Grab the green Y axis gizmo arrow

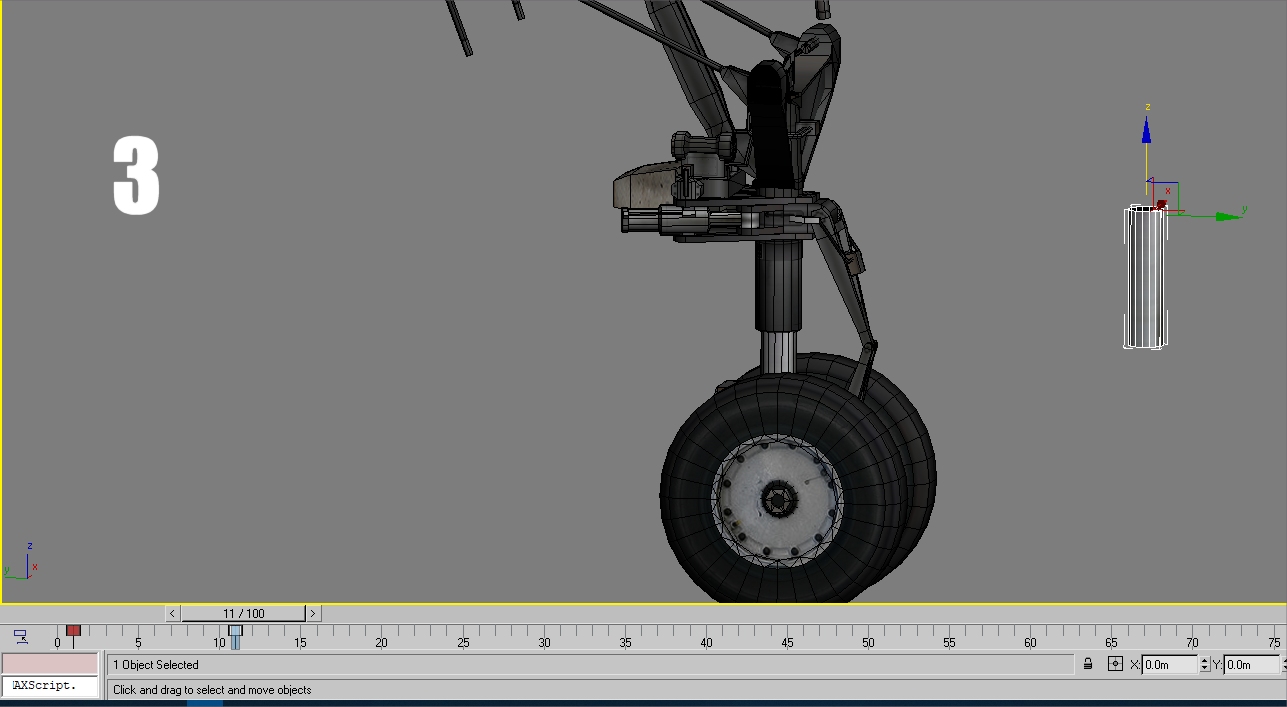[1227, 215]
